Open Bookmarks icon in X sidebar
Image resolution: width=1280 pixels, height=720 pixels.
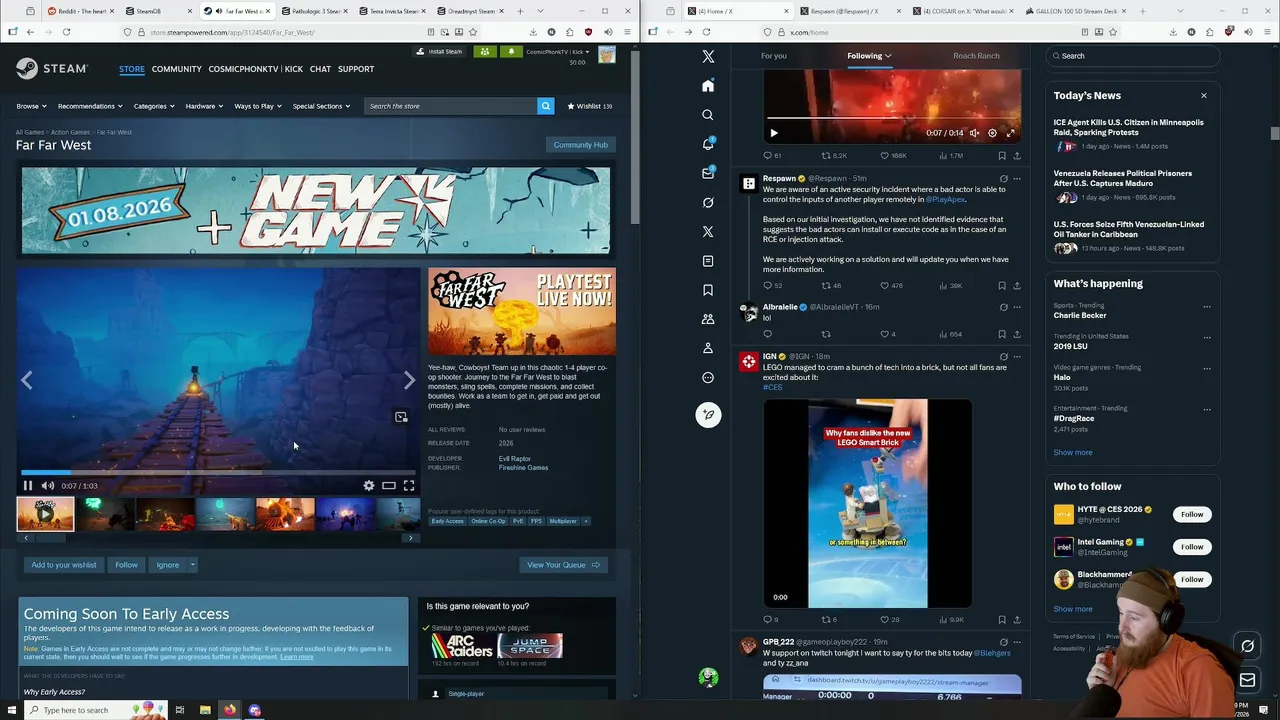[708, 290]
